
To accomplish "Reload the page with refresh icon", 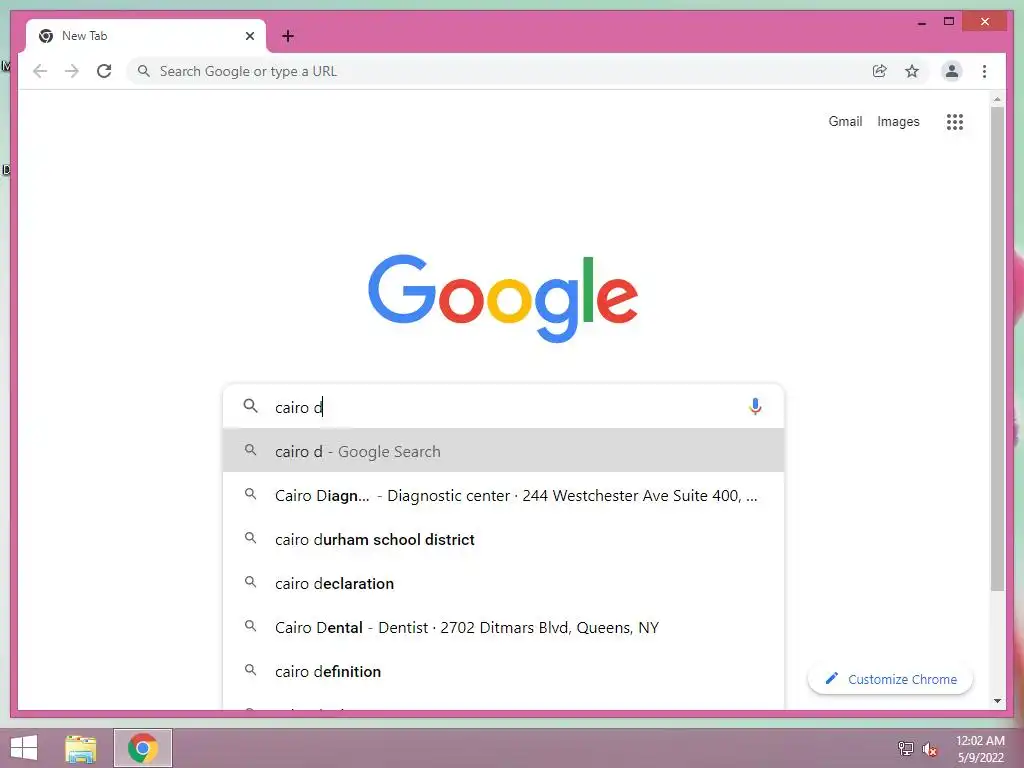I will coord(104,71).
